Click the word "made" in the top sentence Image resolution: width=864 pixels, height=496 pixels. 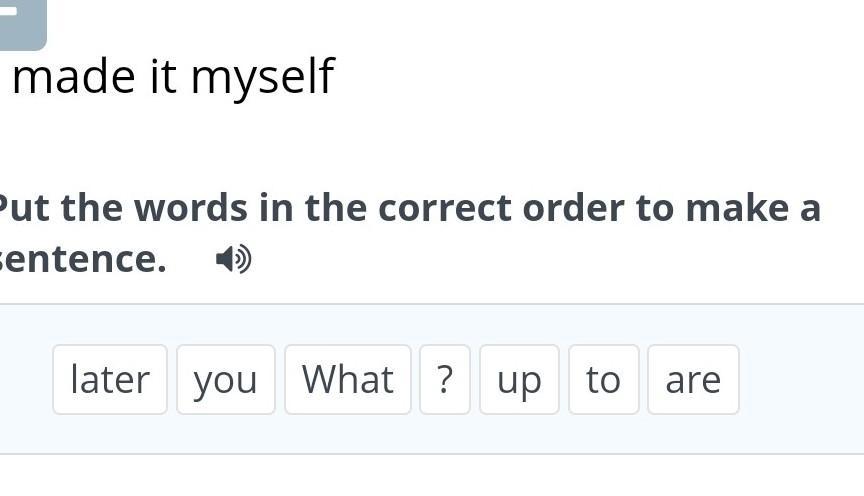pos(74,77)
